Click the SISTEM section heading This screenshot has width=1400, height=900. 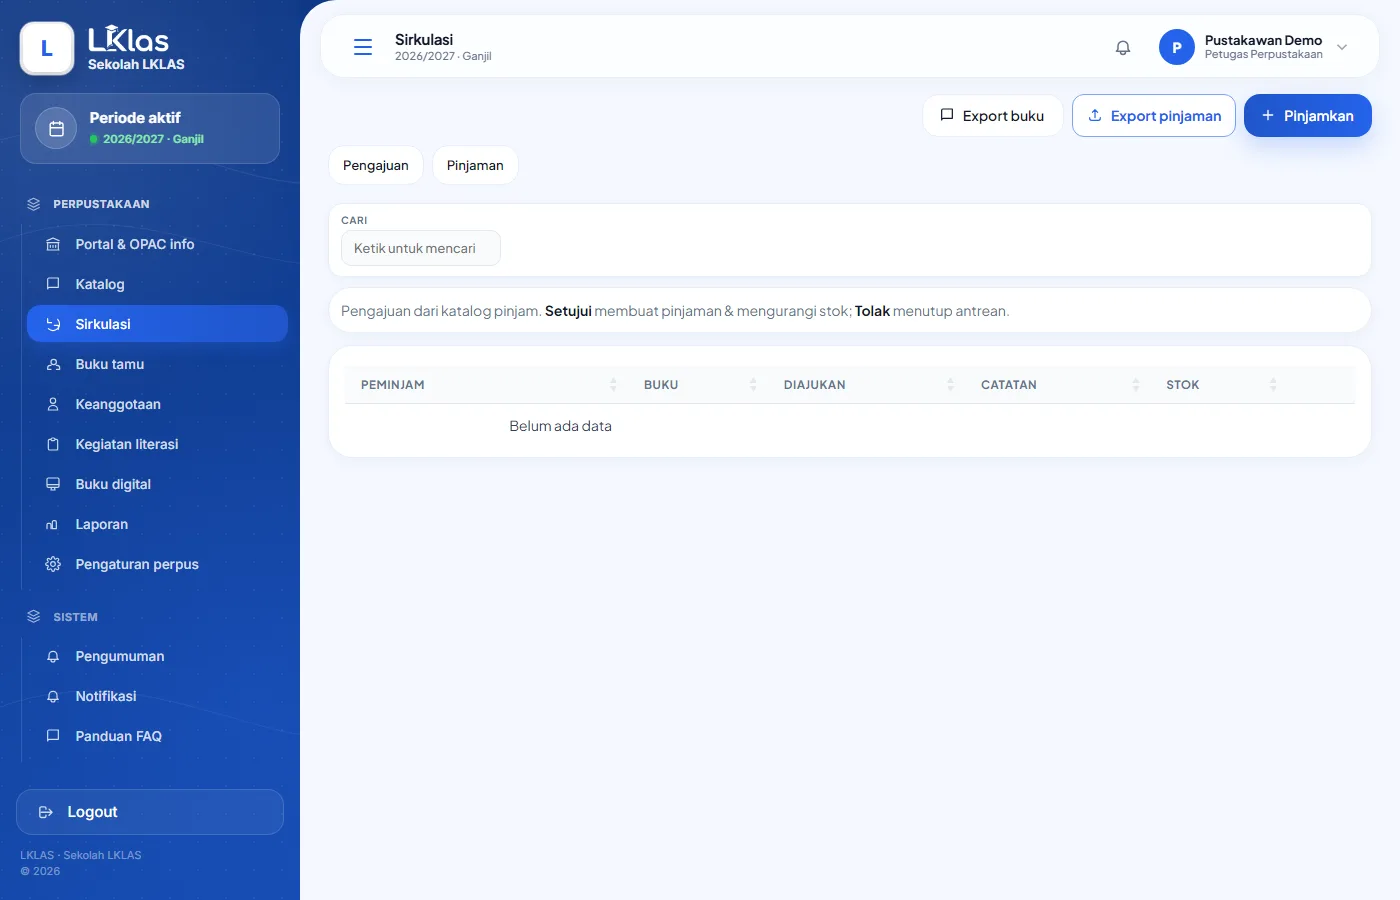(75, 617)
